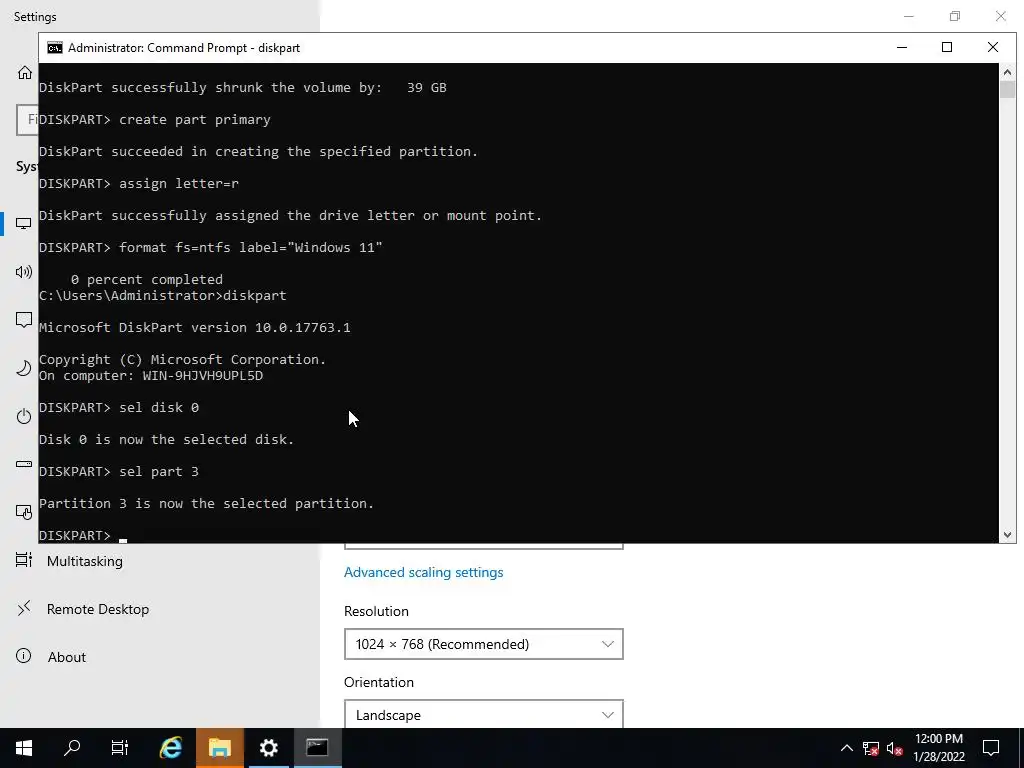
Task: Open Focus assist moon icon in Settings
Action: [24, 368]
